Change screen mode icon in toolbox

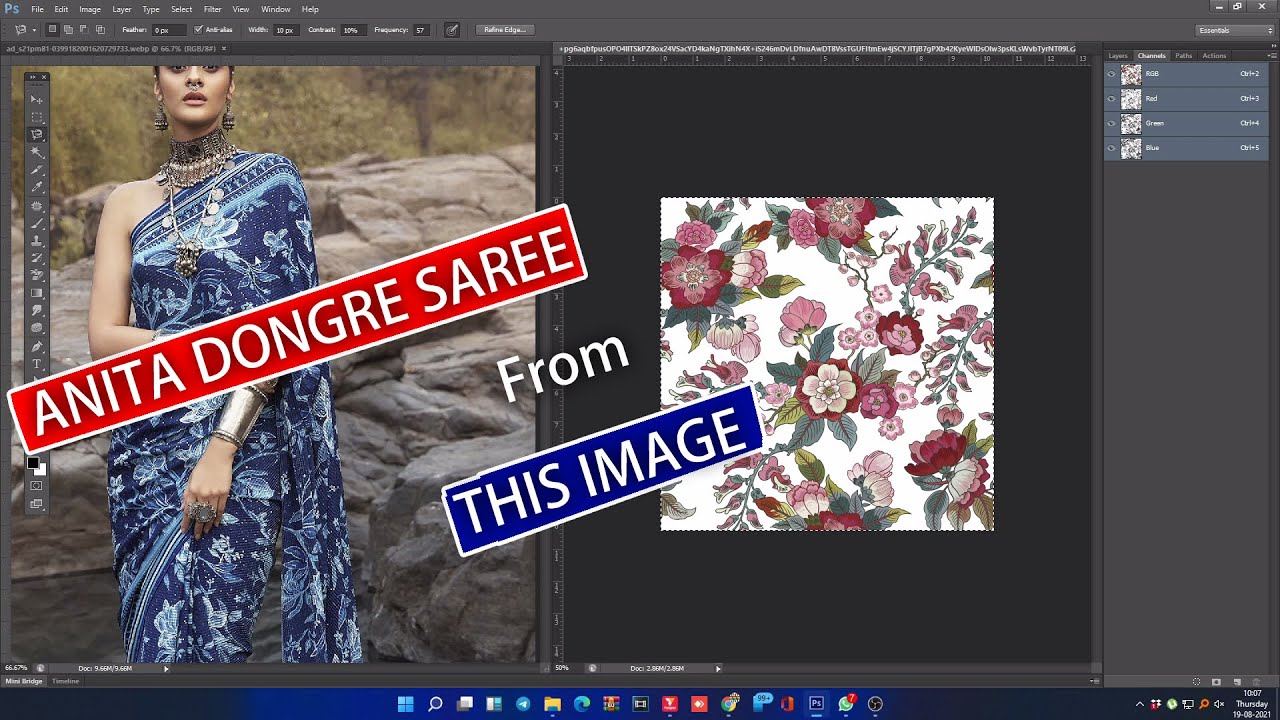37,504
